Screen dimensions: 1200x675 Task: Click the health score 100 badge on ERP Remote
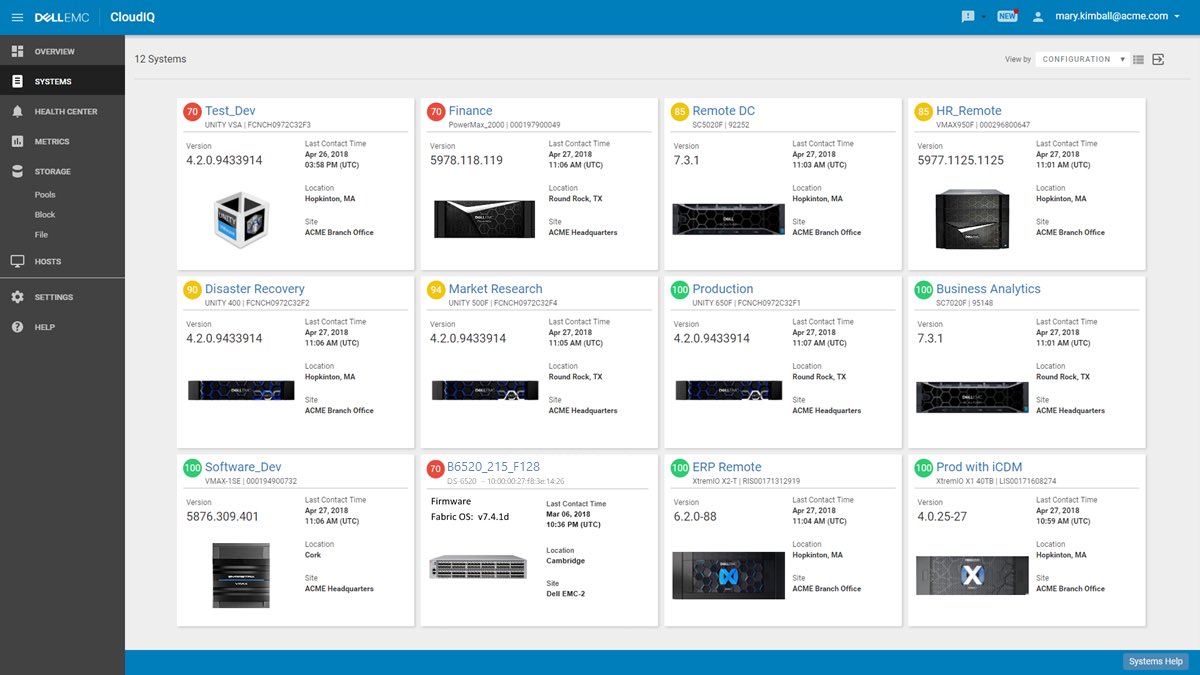click(x=680, y=468)
